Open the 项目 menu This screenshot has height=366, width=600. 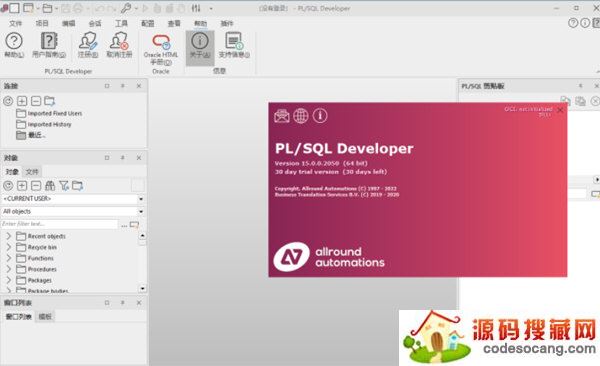(42, 23)
